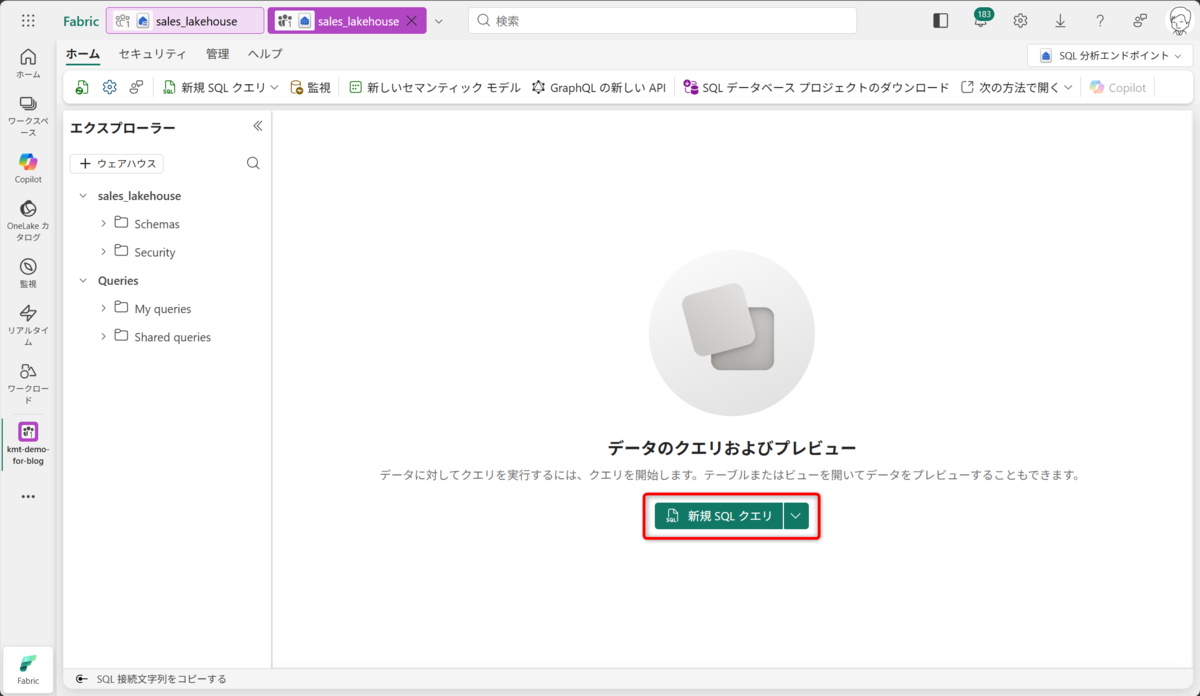This screenshot has width=1200, height=696.
Task: Select Security in the explorer tree
Action: [x=155, y=252]
